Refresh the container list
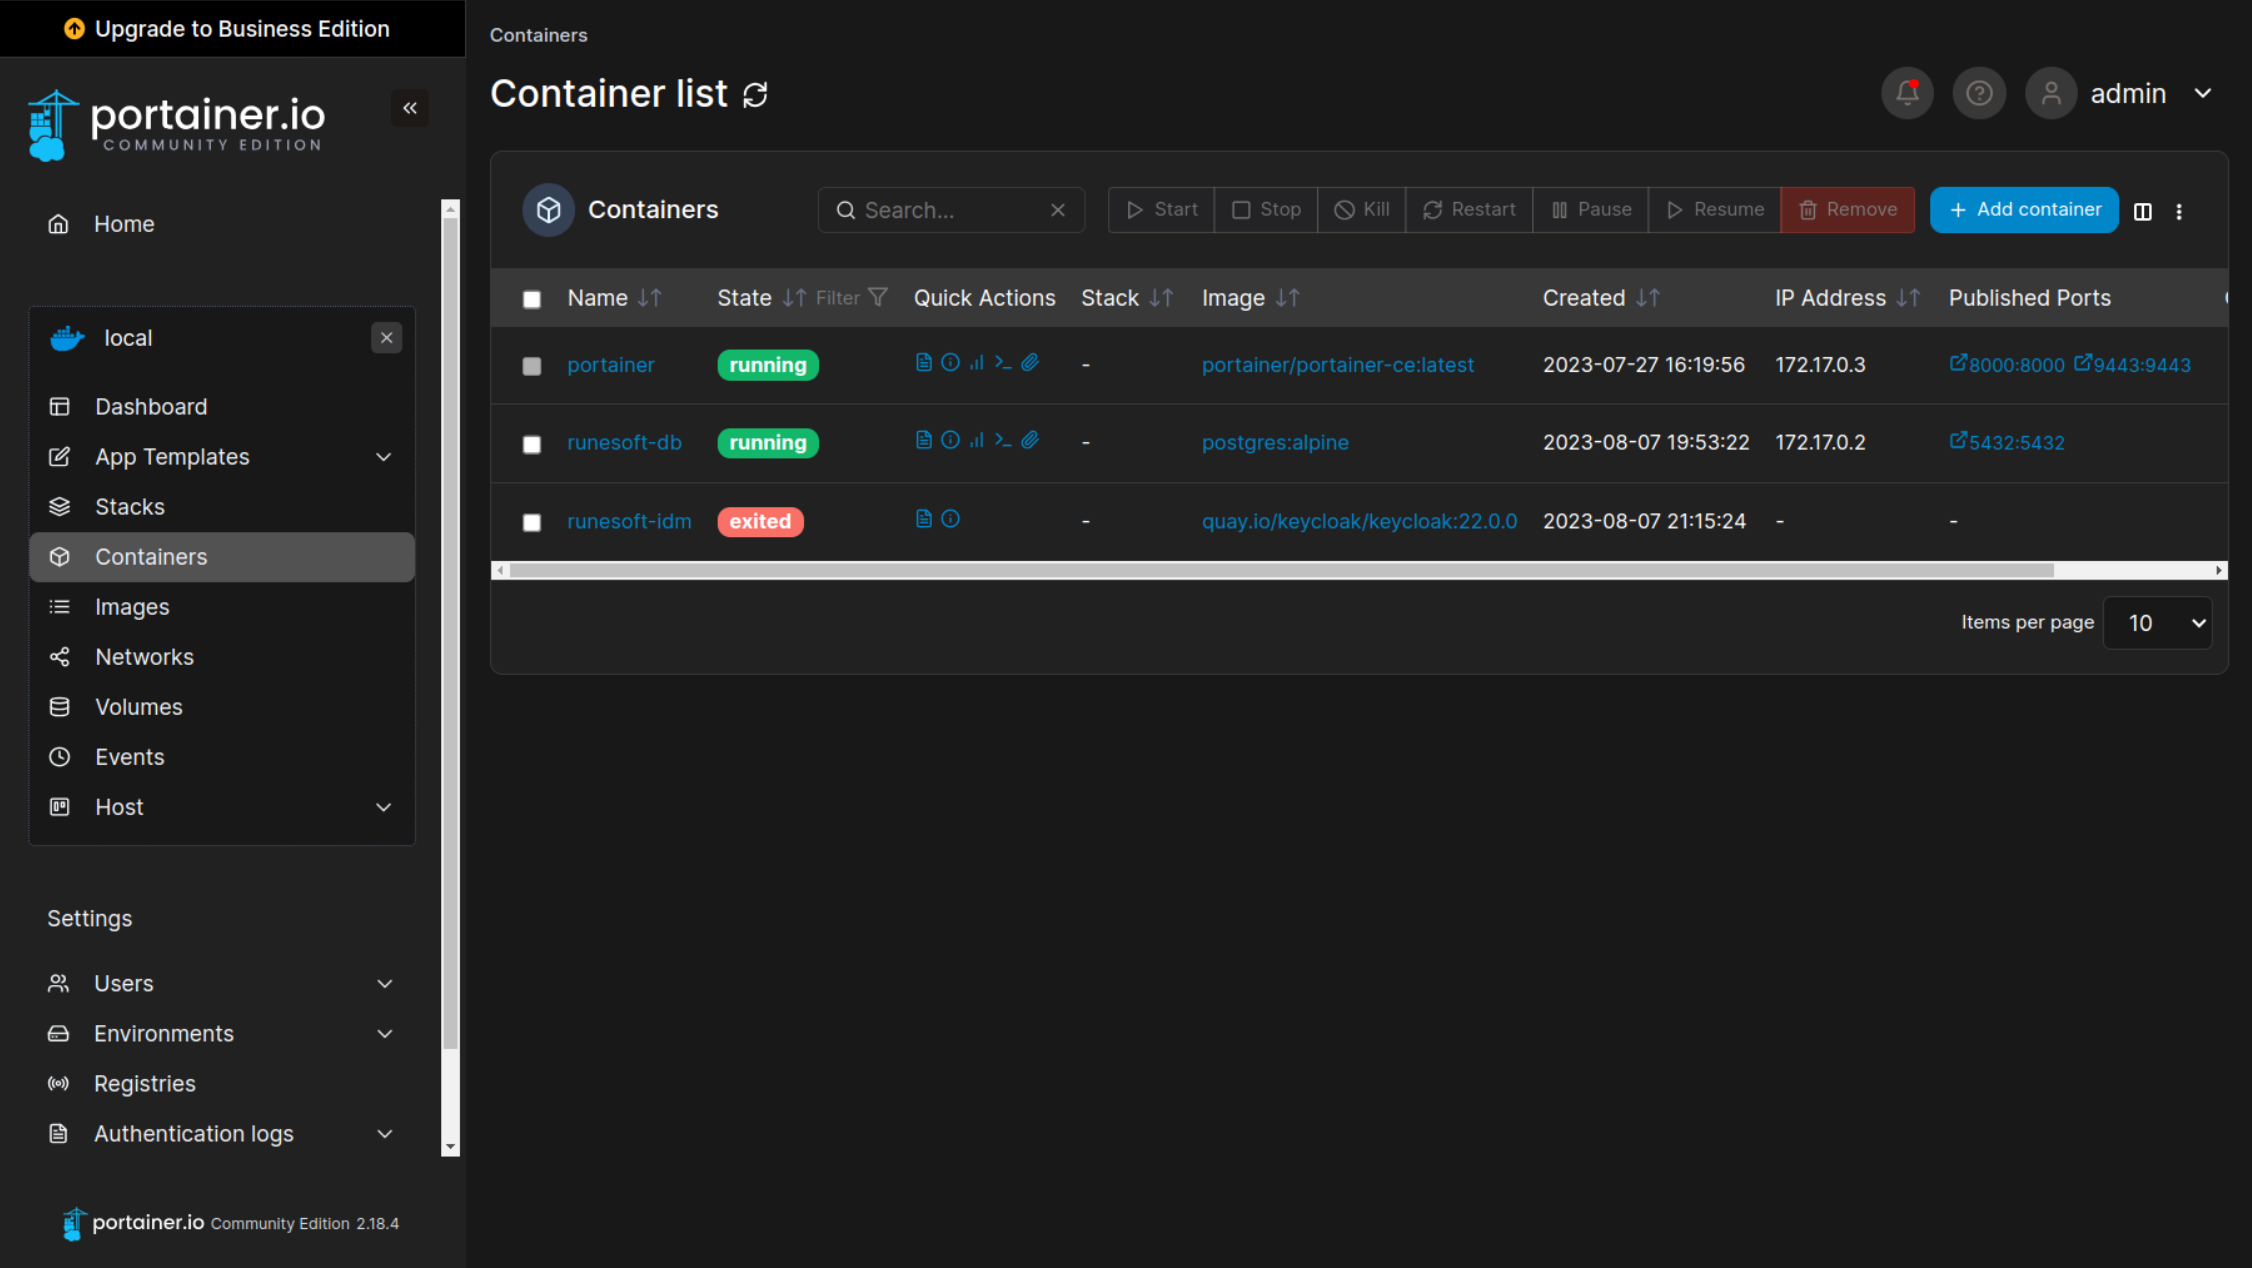 (755, 95)
